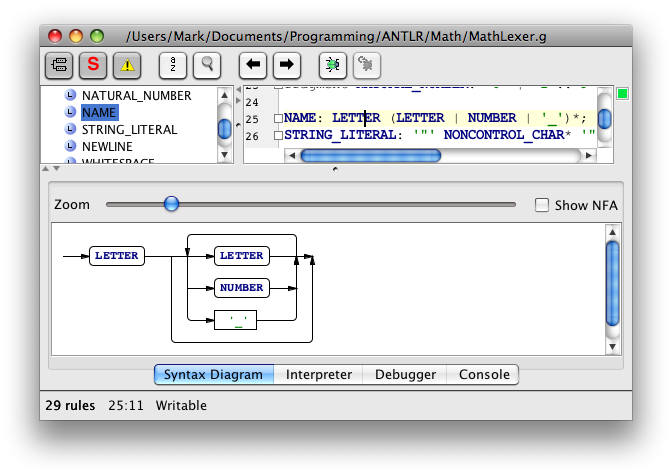Click the magnifying glass find button
The height and width of the screenshot is (475, 672).
coord(207,65)
